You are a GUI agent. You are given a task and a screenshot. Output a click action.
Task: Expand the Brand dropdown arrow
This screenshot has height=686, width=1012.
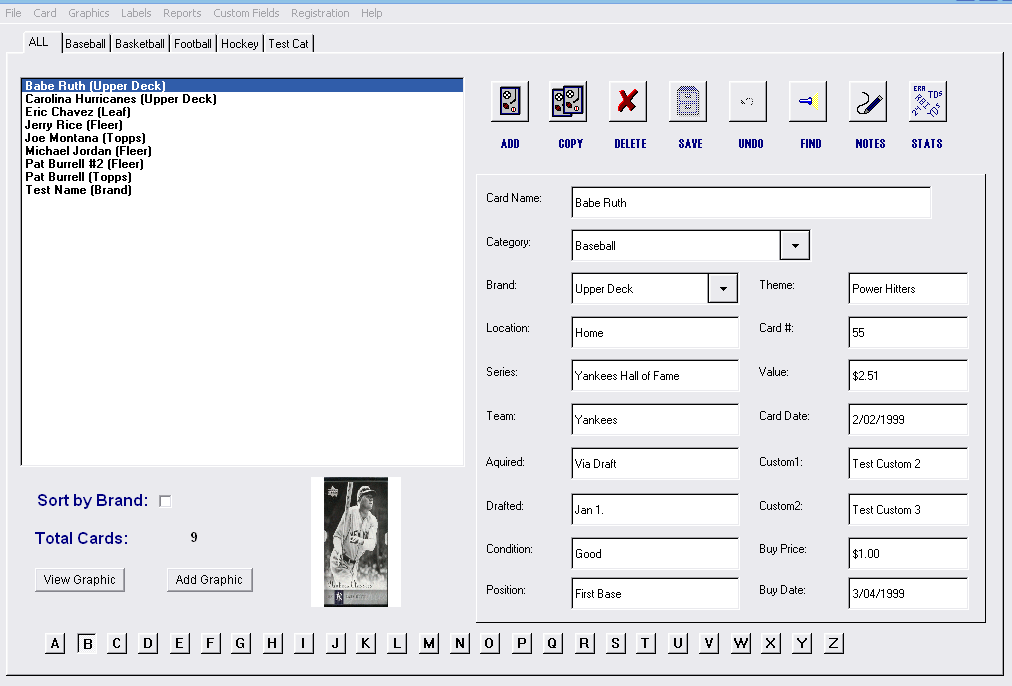coord(723,288)
